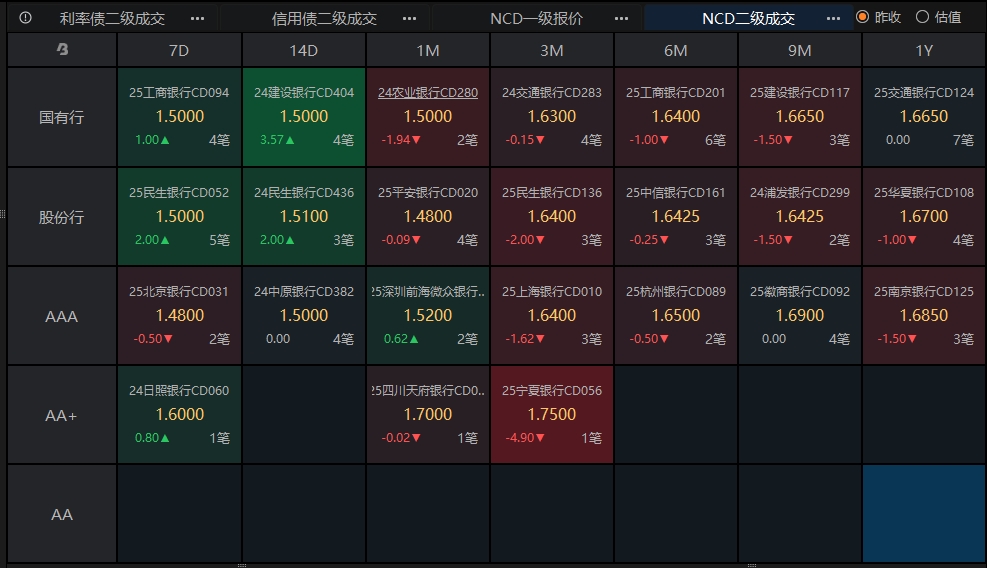Switch to the 利率债二级成交 tab
Image resolution: width=987 pixels, height=568 pixels.
click(112, 19)
